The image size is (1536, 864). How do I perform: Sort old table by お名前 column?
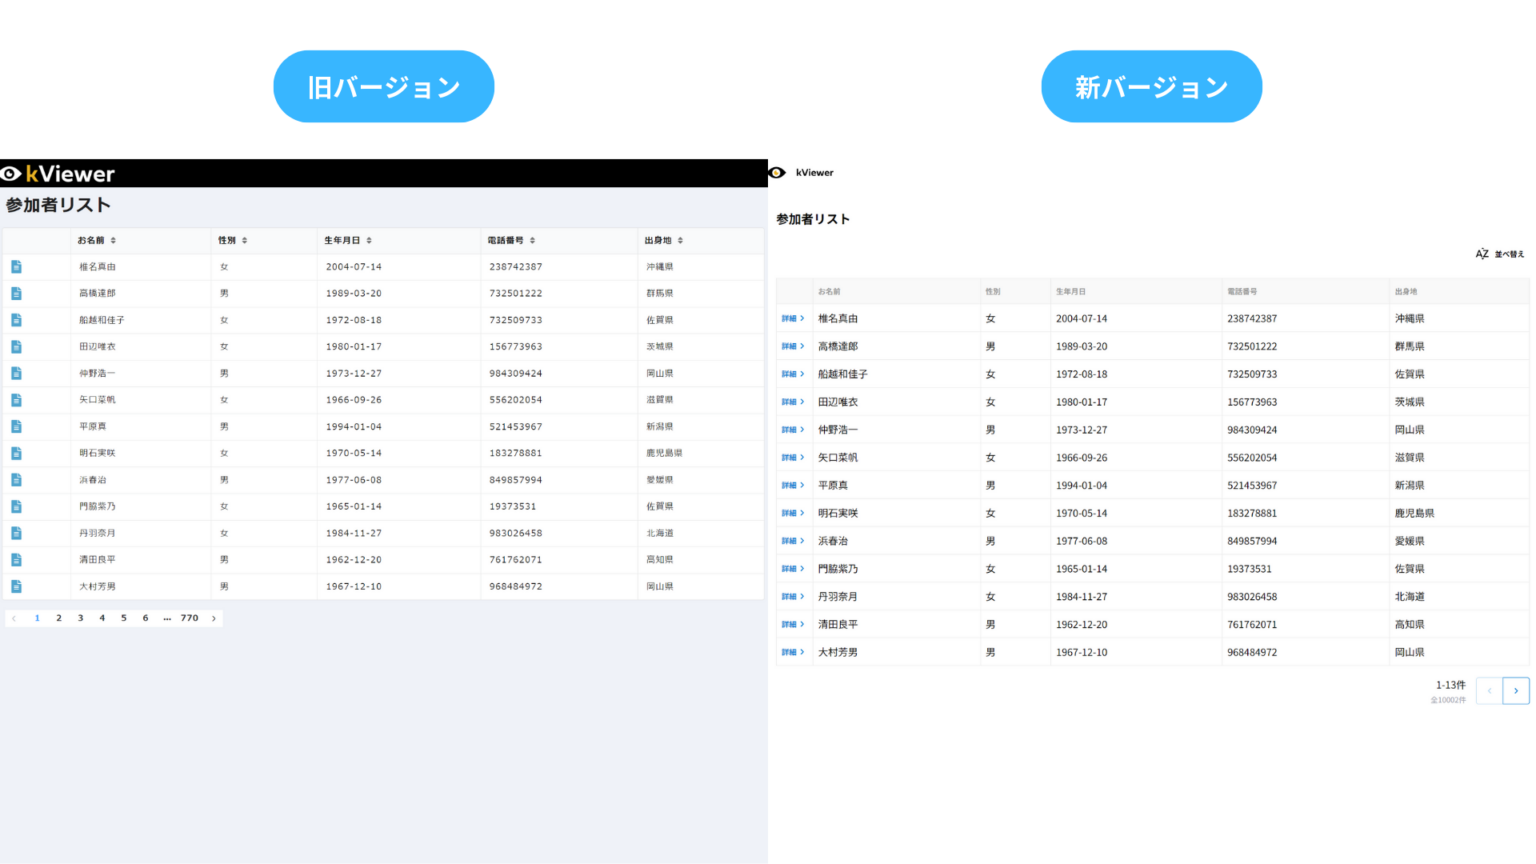(x=113, y=241)
